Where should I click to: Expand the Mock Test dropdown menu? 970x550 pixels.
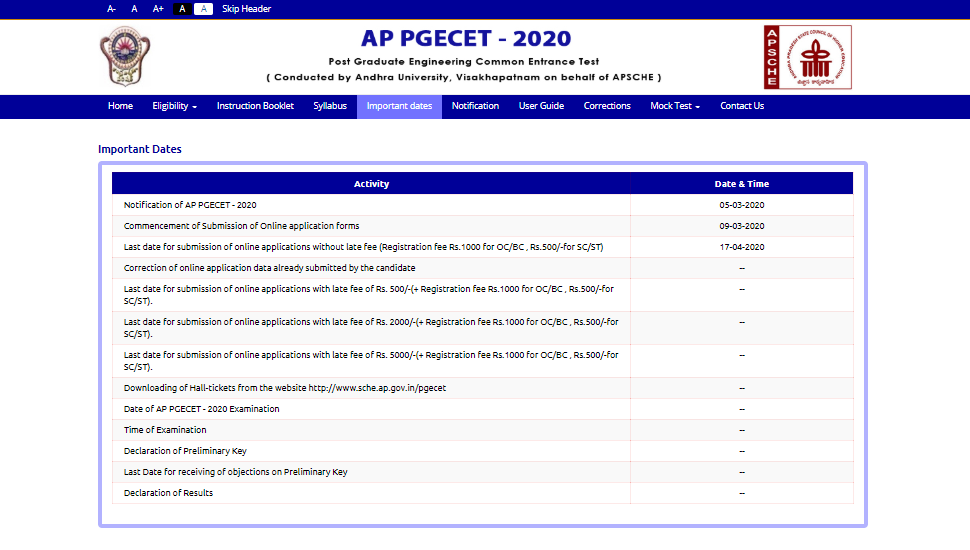click(x=674, y=106)
